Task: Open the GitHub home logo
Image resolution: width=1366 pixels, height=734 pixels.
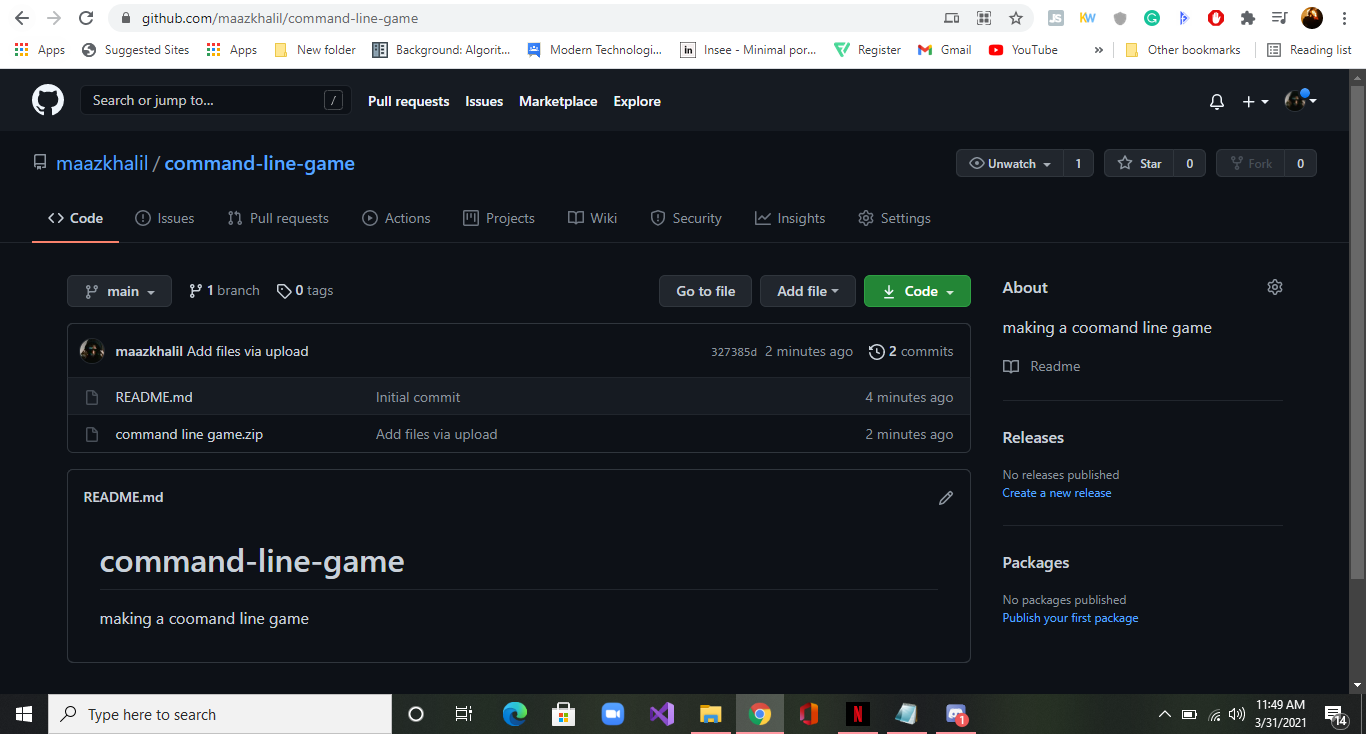Action: tap(48, 100)
